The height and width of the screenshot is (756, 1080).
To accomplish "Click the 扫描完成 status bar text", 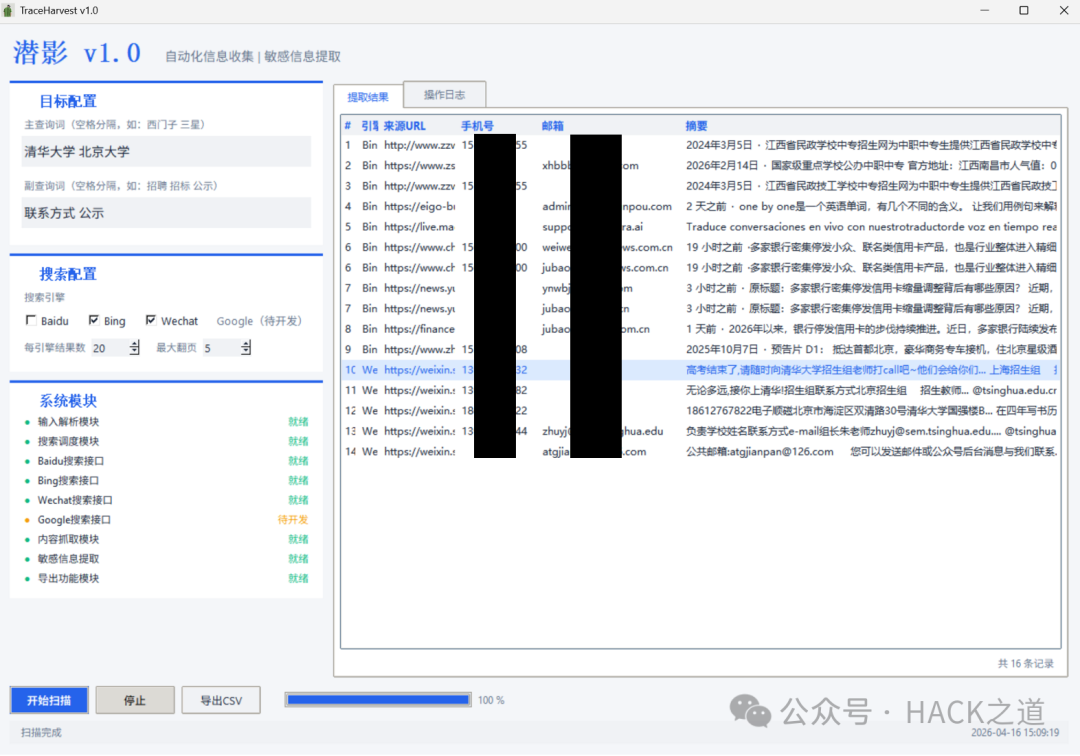I will click(x=41, y=733).
